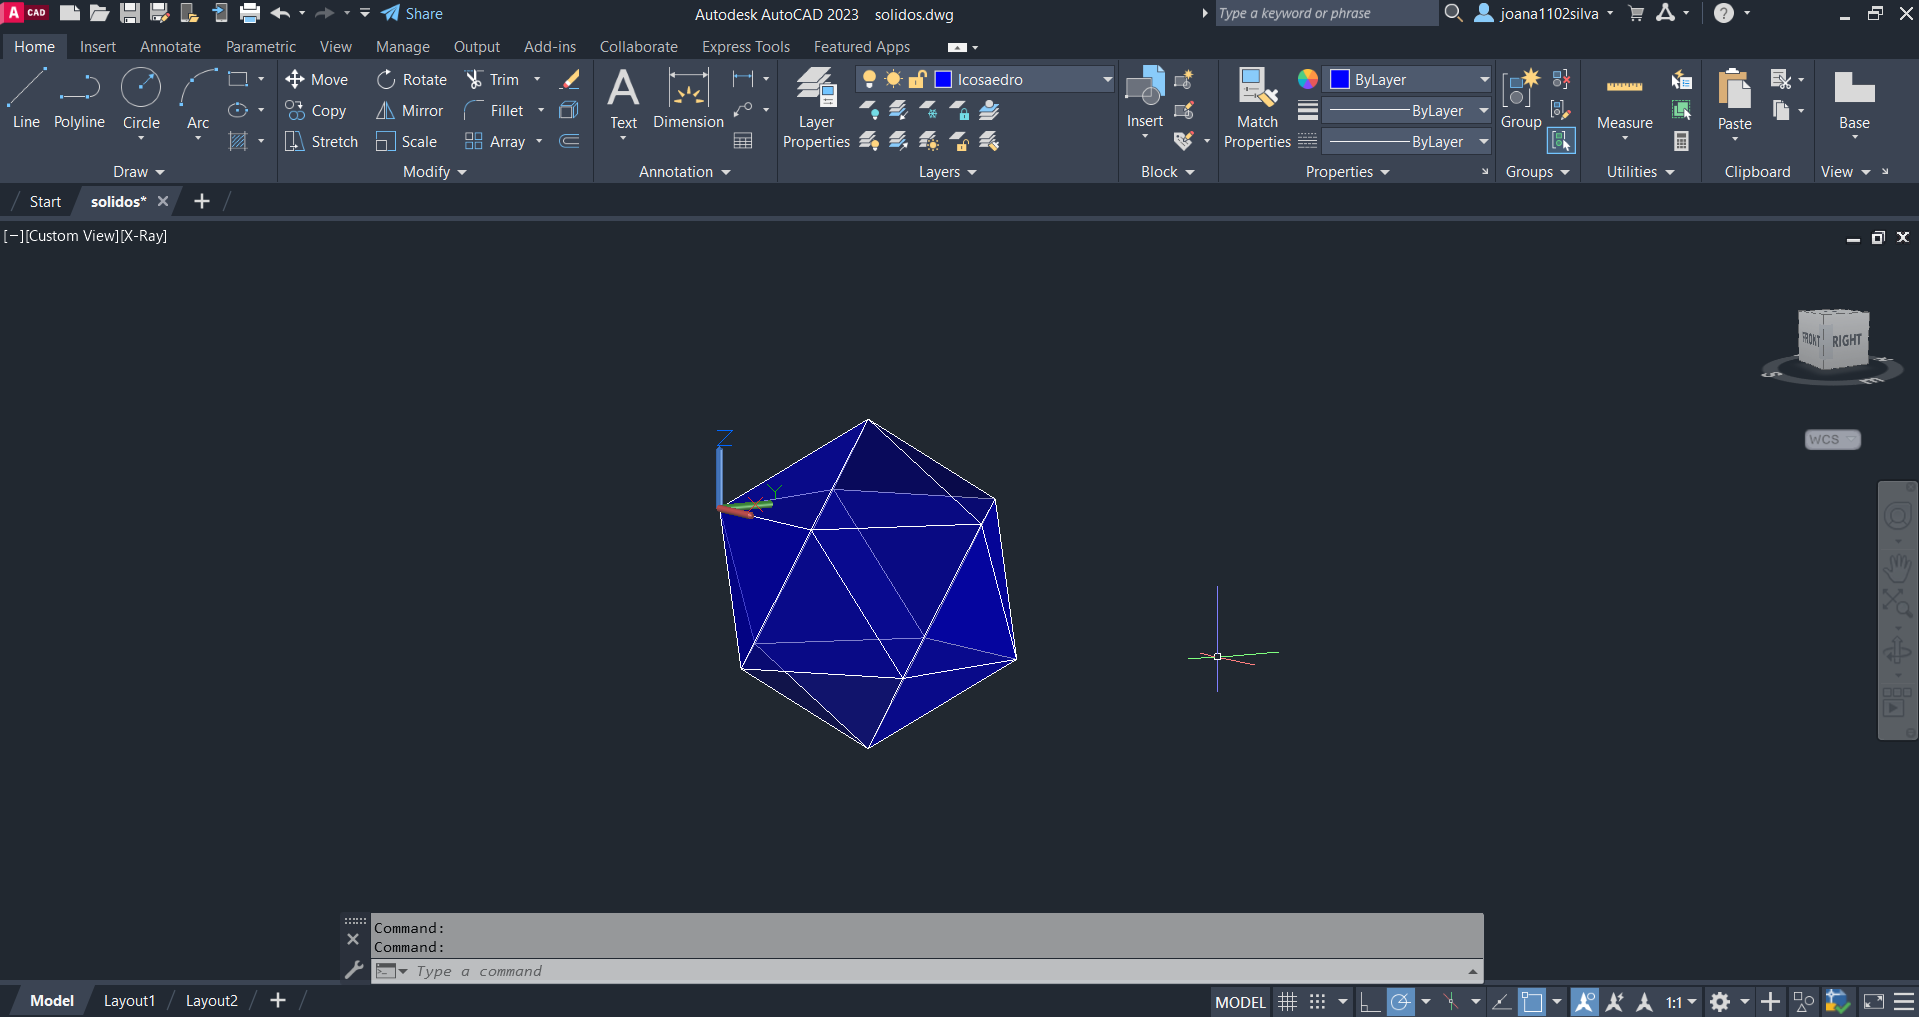The height and width of the screenshot is (1017, 1919).
Task: Toggle polar tracking in status bar
Action: coord(1401,1002)
